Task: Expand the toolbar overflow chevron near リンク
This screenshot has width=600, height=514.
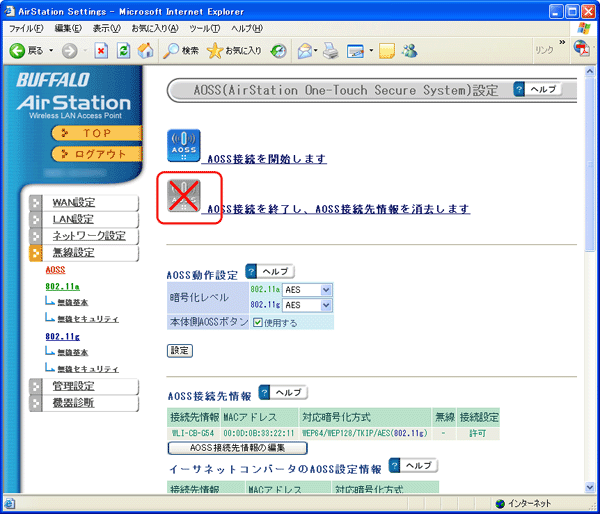Action: pyautogui.click(x=562, y=42)
